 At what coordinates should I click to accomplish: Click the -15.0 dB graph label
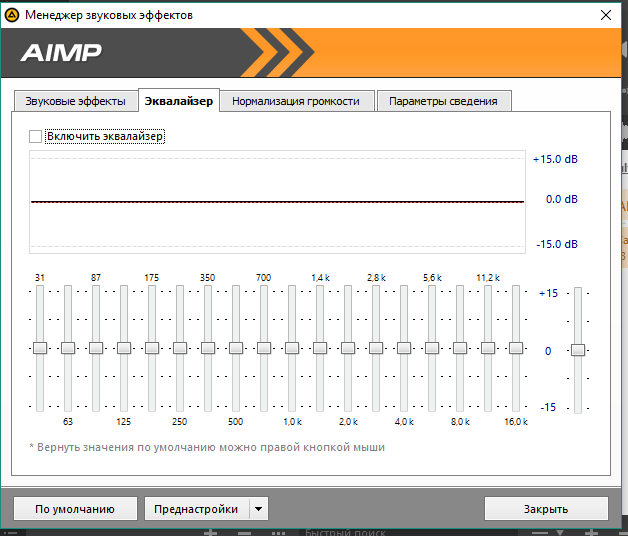point(557,244)
